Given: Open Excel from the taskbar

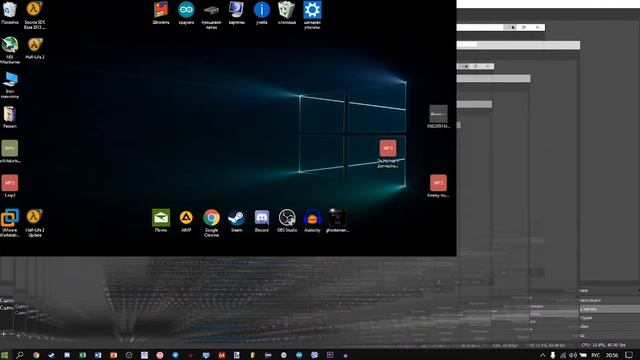Looking at the screenshot, I should (x=82, y=355).
